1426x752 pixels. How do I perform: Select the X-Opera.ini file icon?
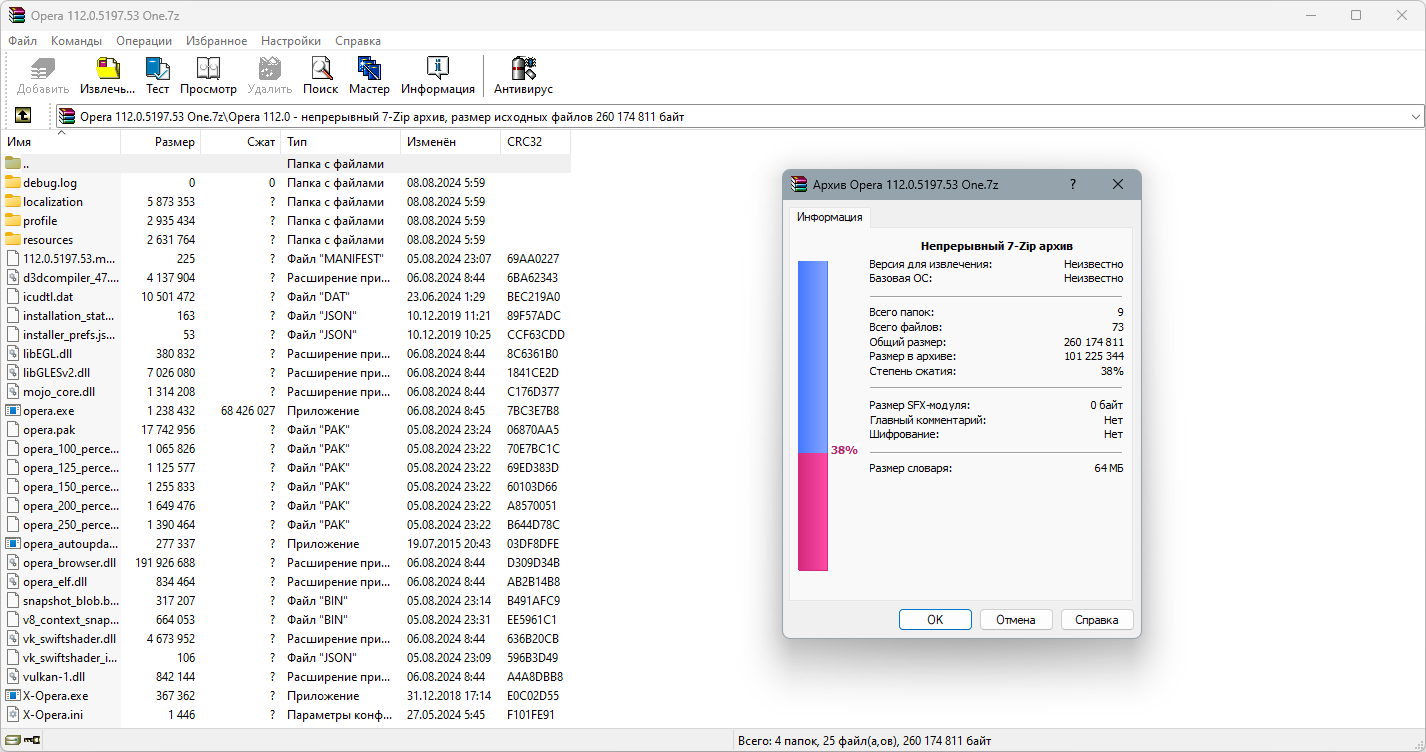pos(13,715)
